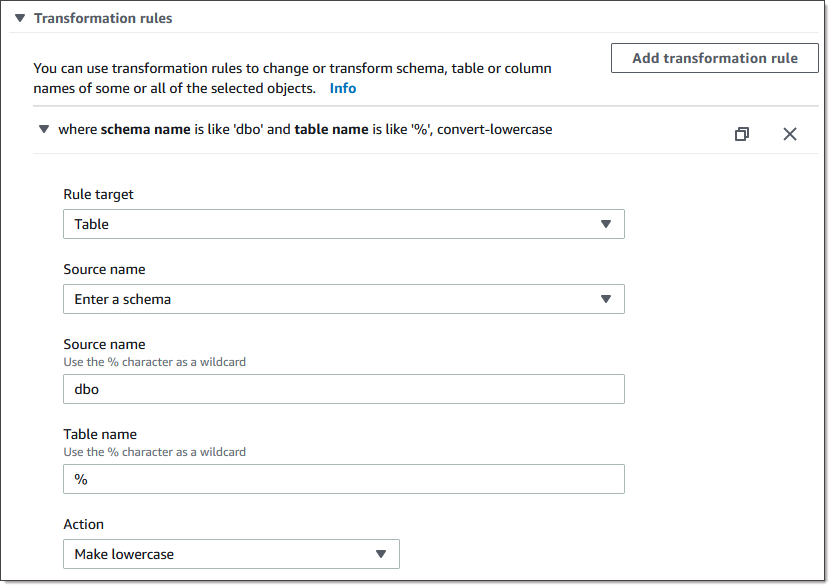Click the Action label
The width and height of the screenshot is (832, 588).
click(83, 524)
